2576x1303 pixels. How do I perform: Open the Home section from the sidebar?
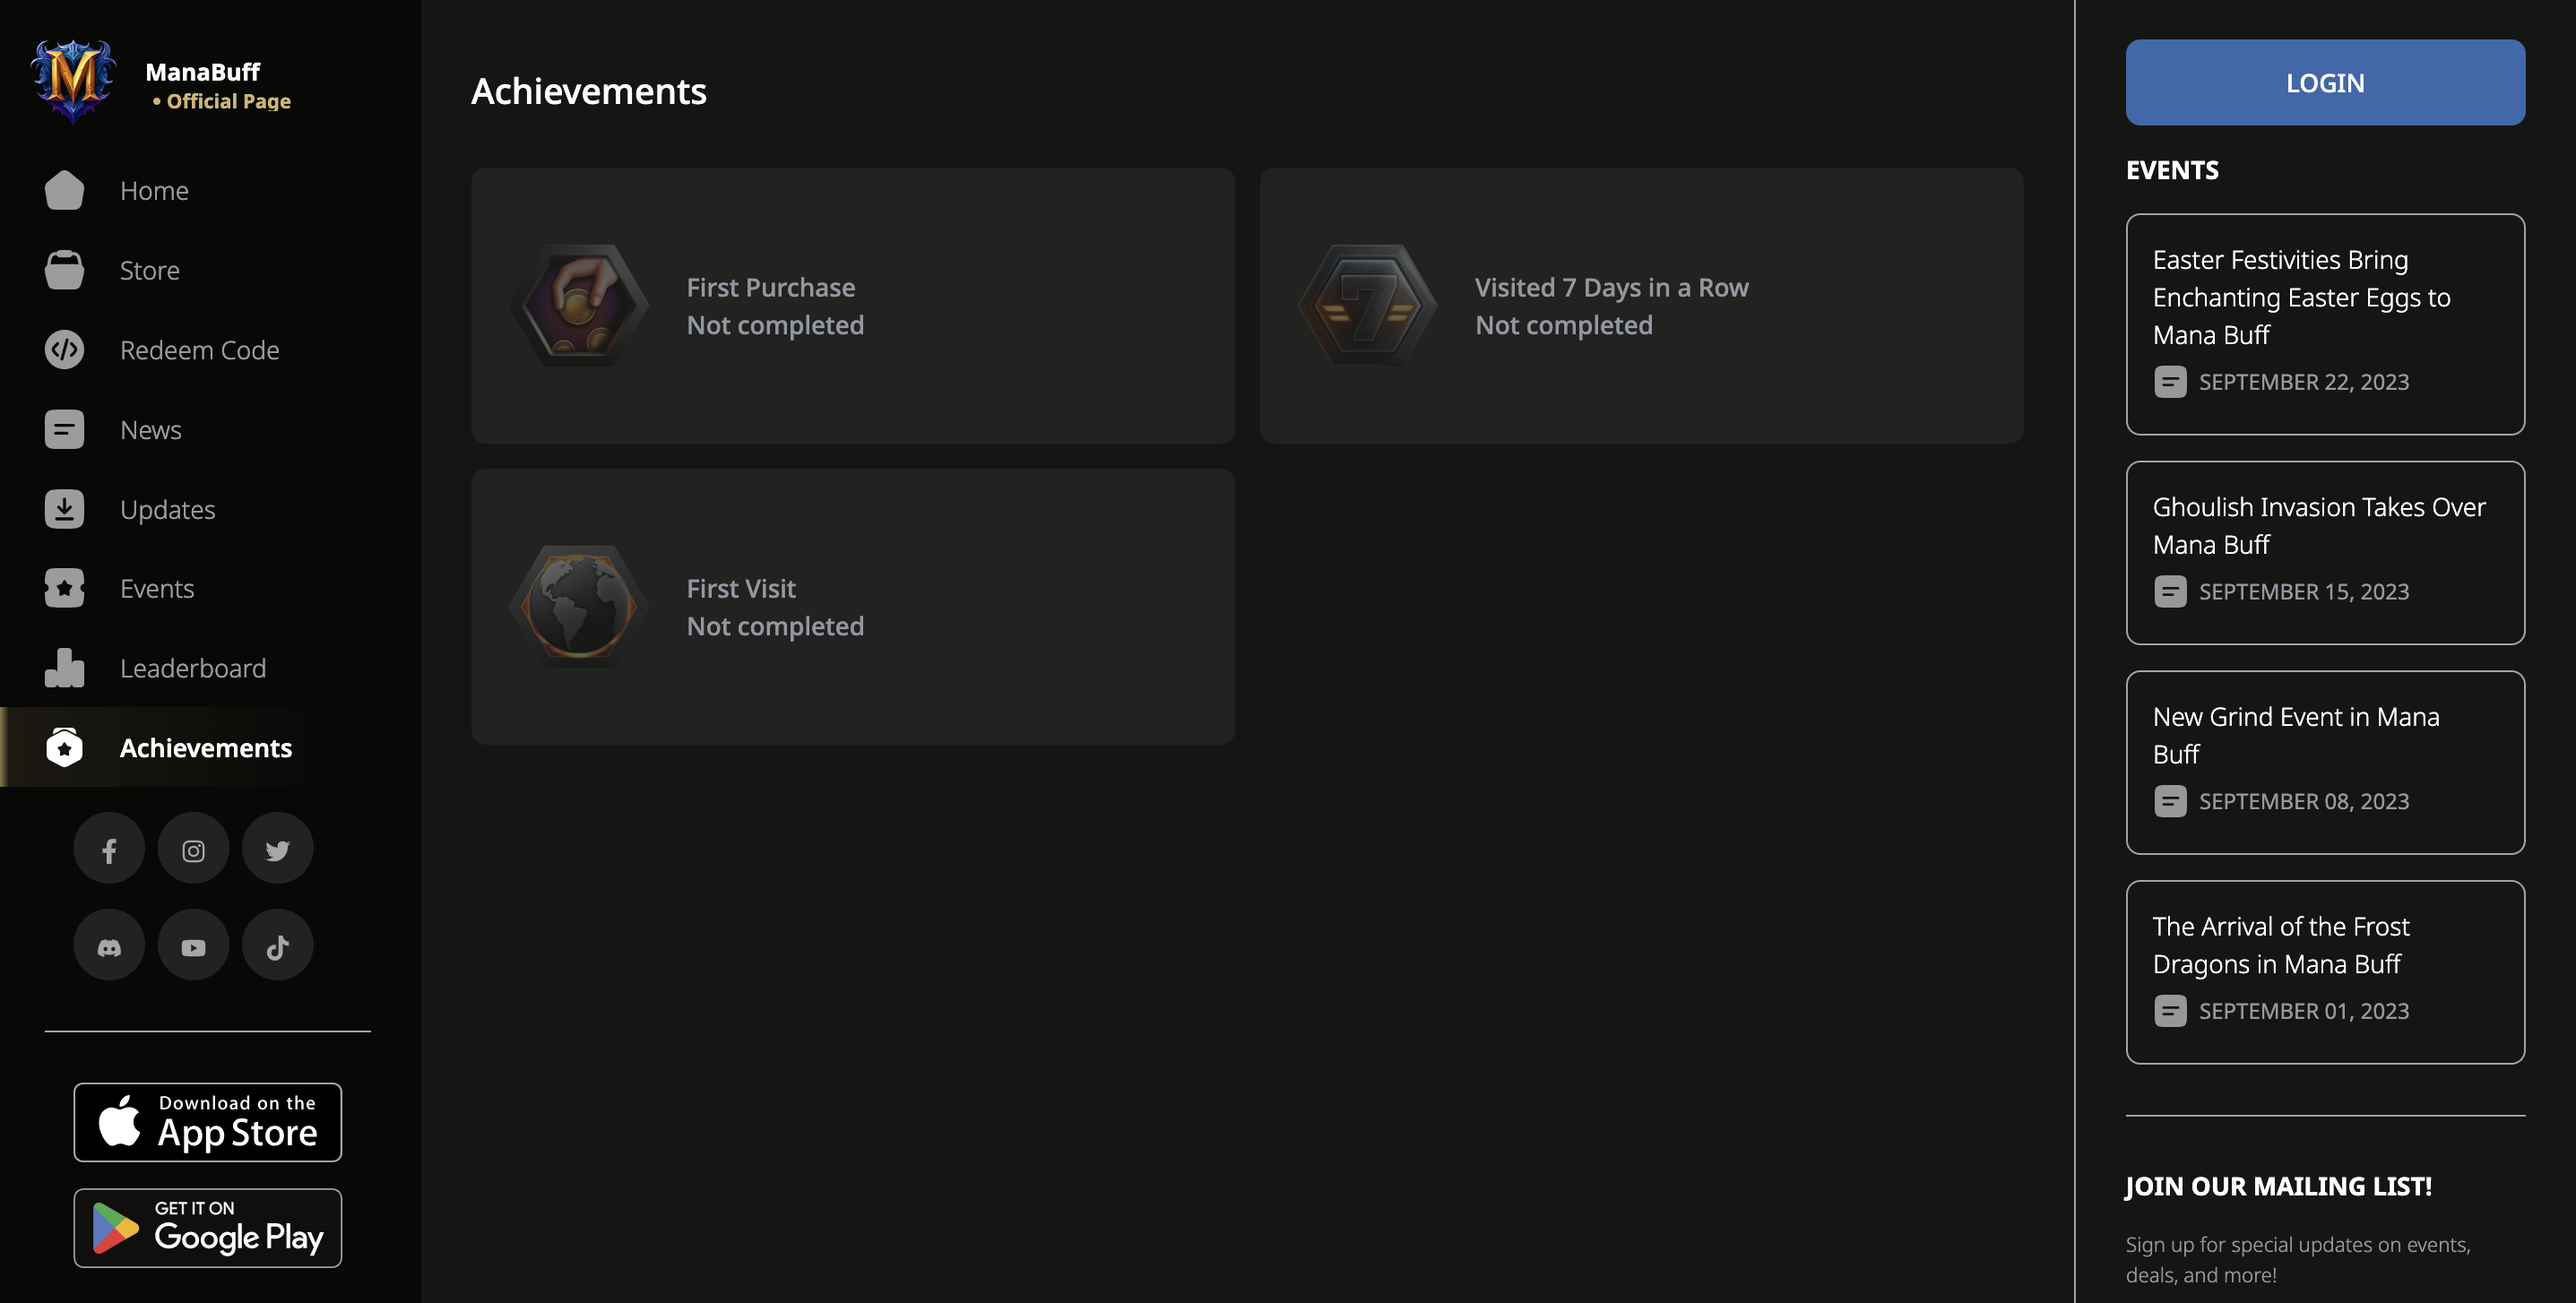pos(154,190)
